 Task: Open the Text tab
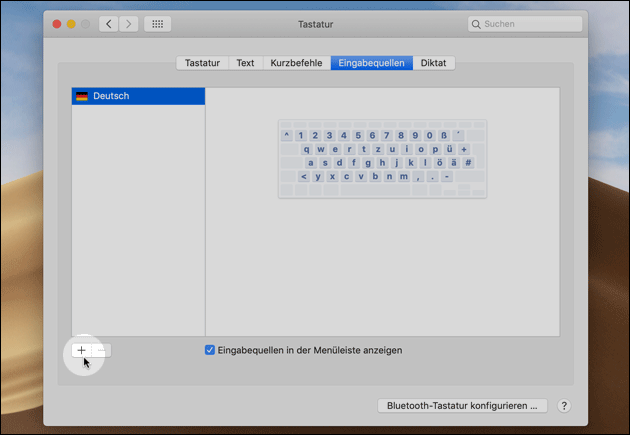[245, 63]
